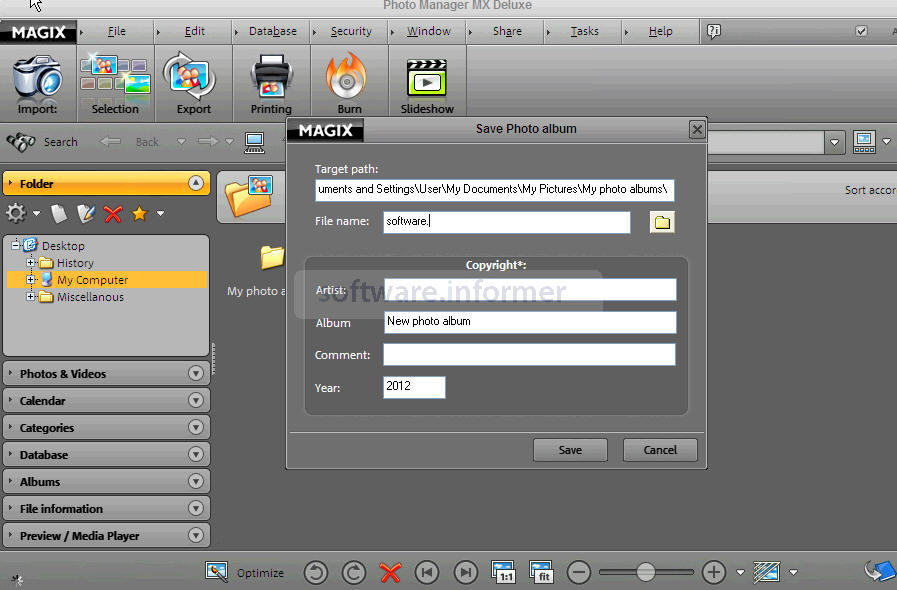Open the star favorites dropdown arrow
The image size is (897, 590).
161,213
